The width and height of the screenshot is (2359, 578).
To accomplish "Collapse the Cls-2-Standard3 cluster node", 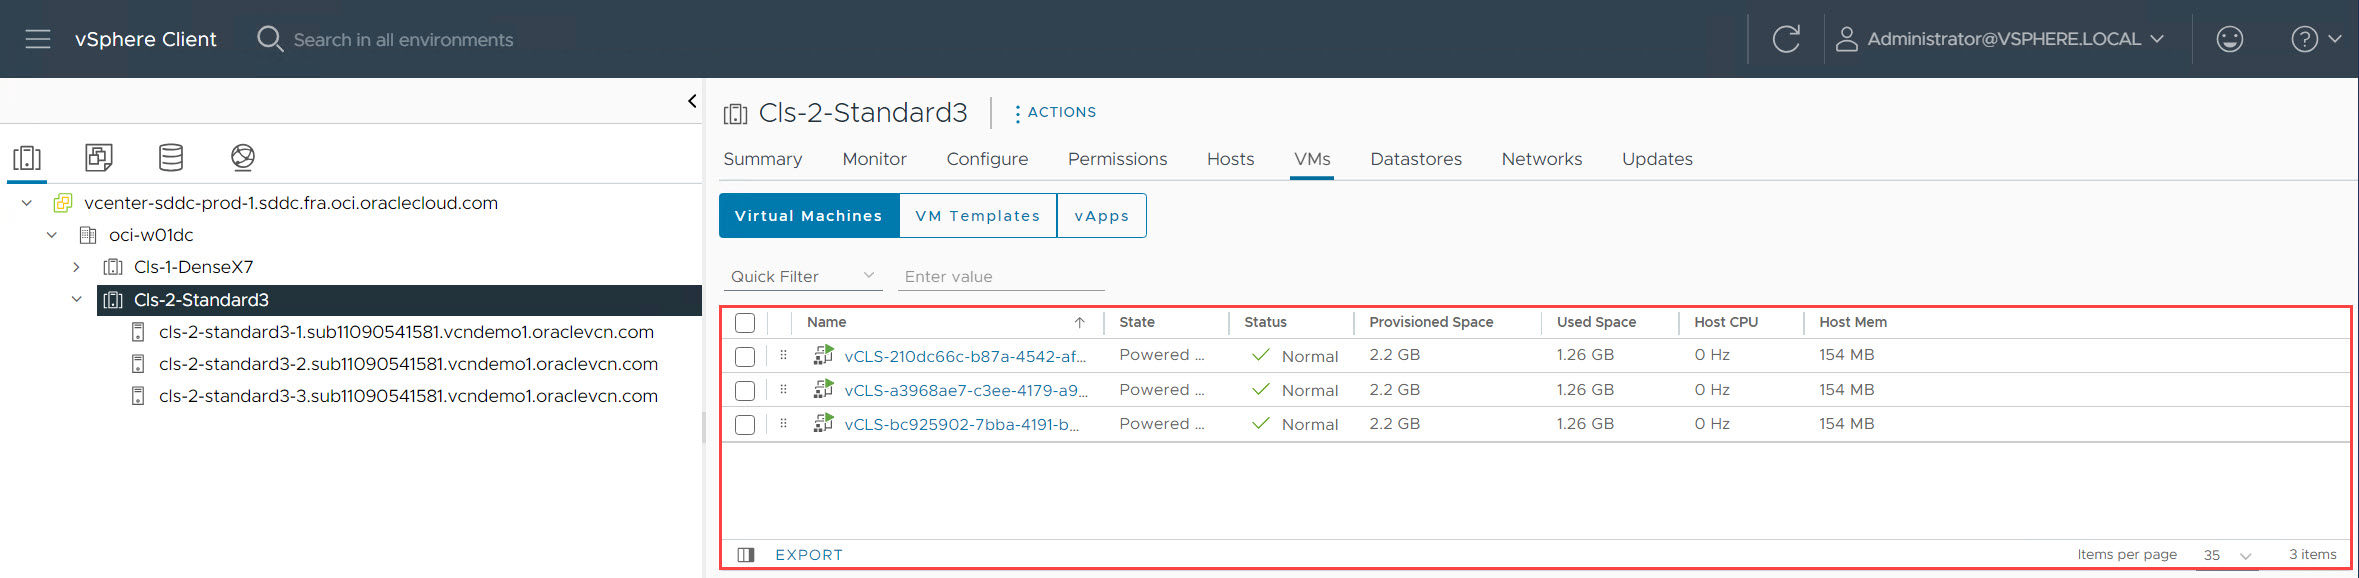I will tap(76, 299).
